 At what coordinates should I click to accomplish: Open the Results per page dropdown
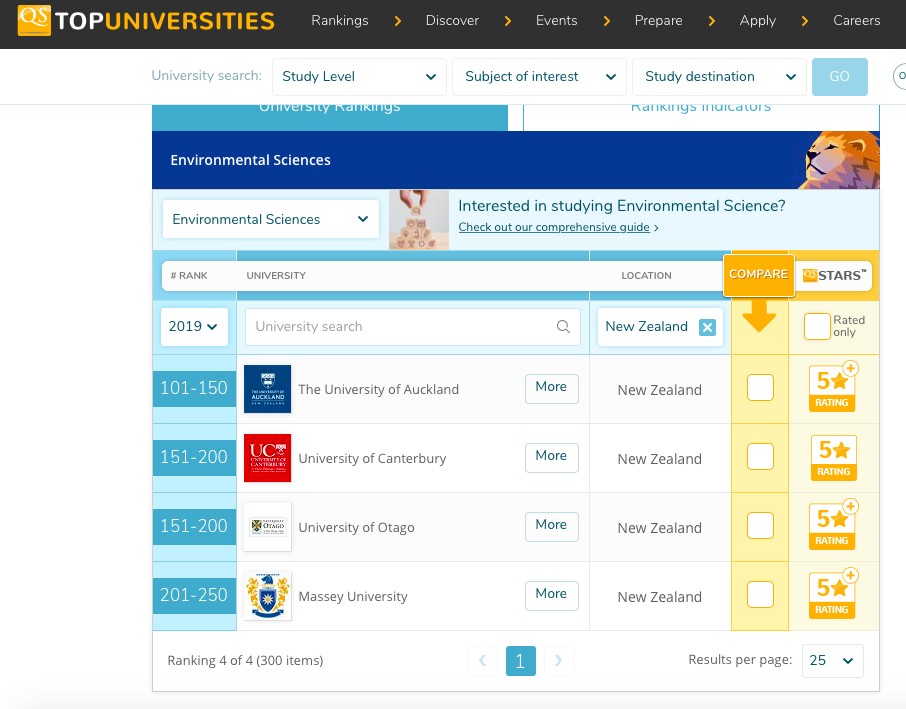point(832,660)
